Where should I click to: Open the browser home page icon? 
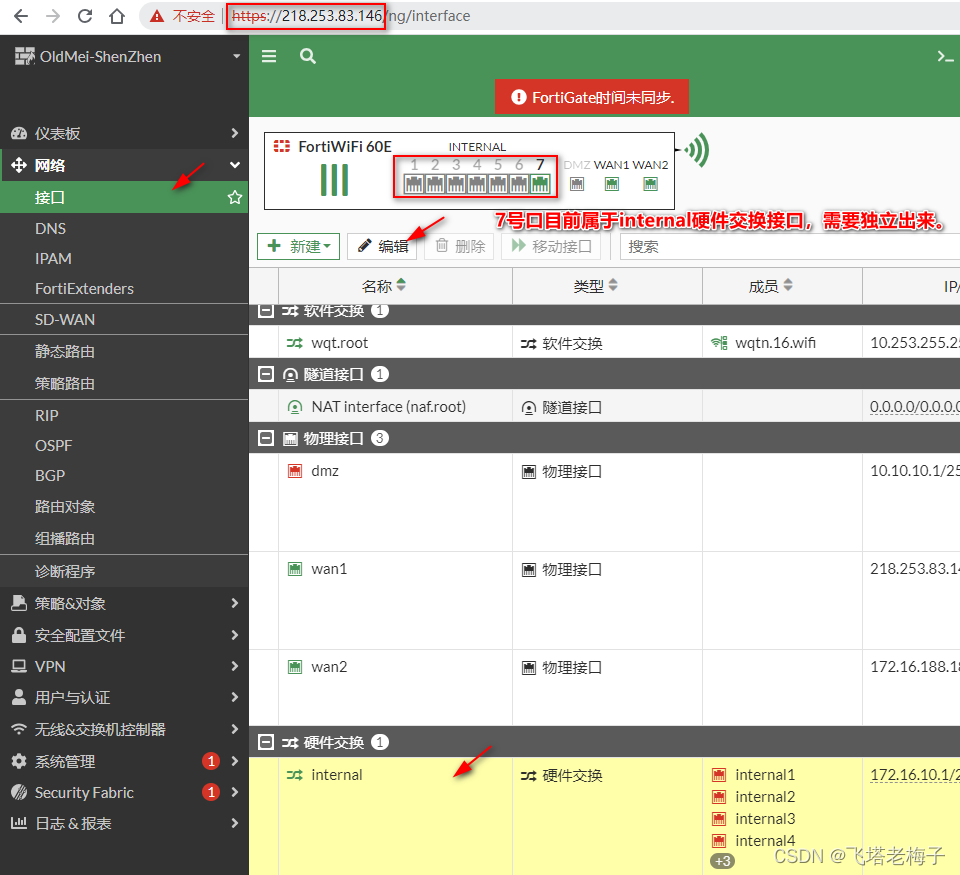(117, 16)
